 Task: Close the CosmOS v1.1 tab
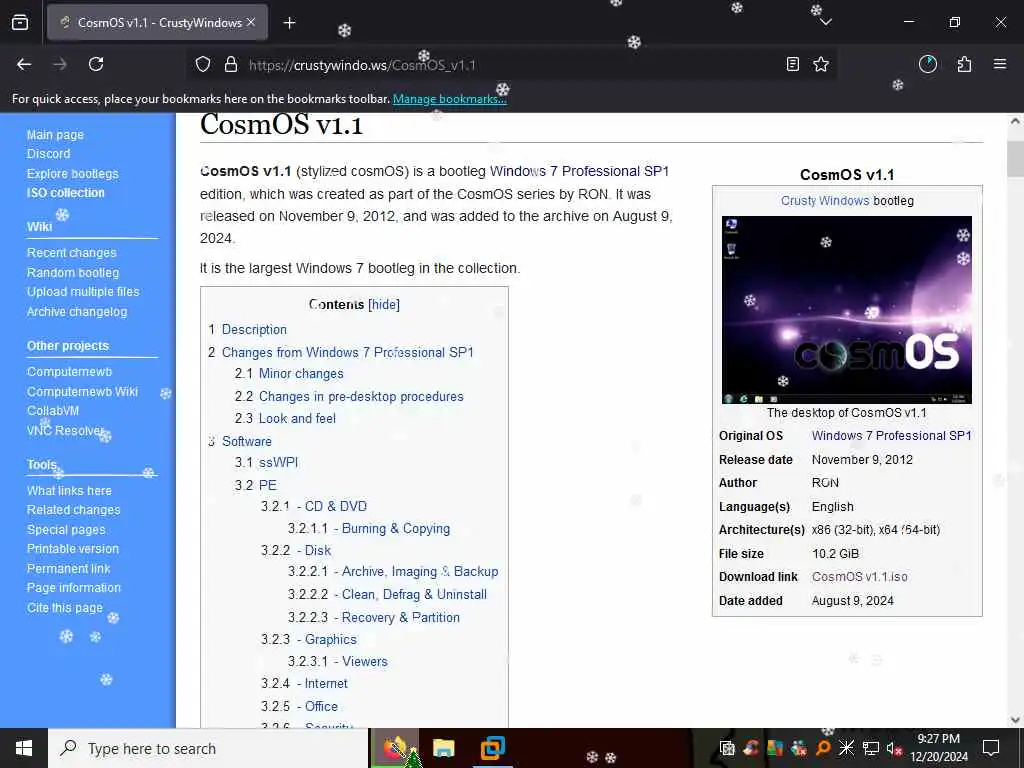pyautogui.click(x=251, y=22)
